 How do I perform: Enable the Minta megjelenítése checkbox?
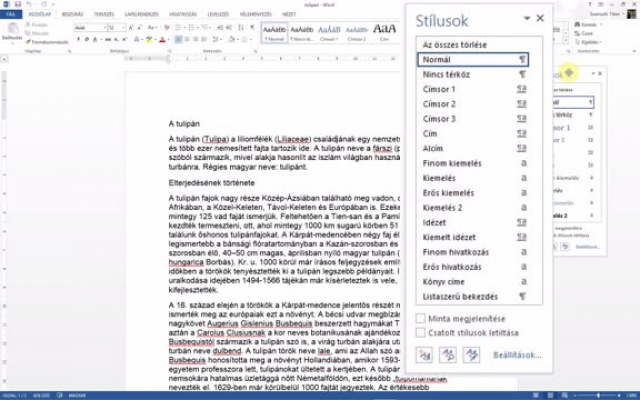click(420, 318)
